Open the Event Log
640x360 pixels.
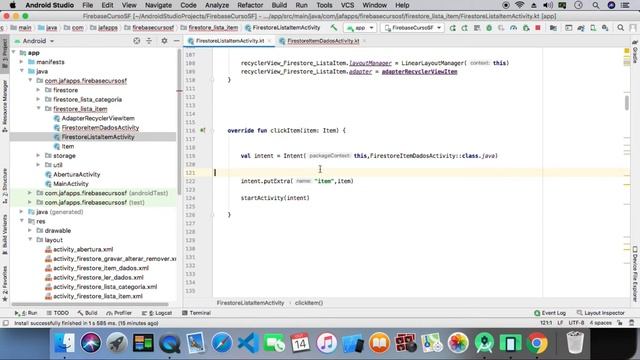550,313
